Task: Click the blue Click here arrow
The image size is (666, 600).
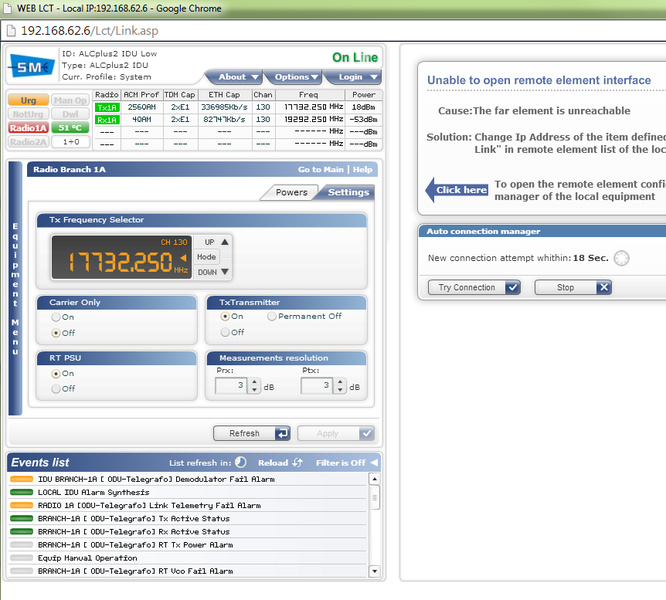Action: coord(457,190)
